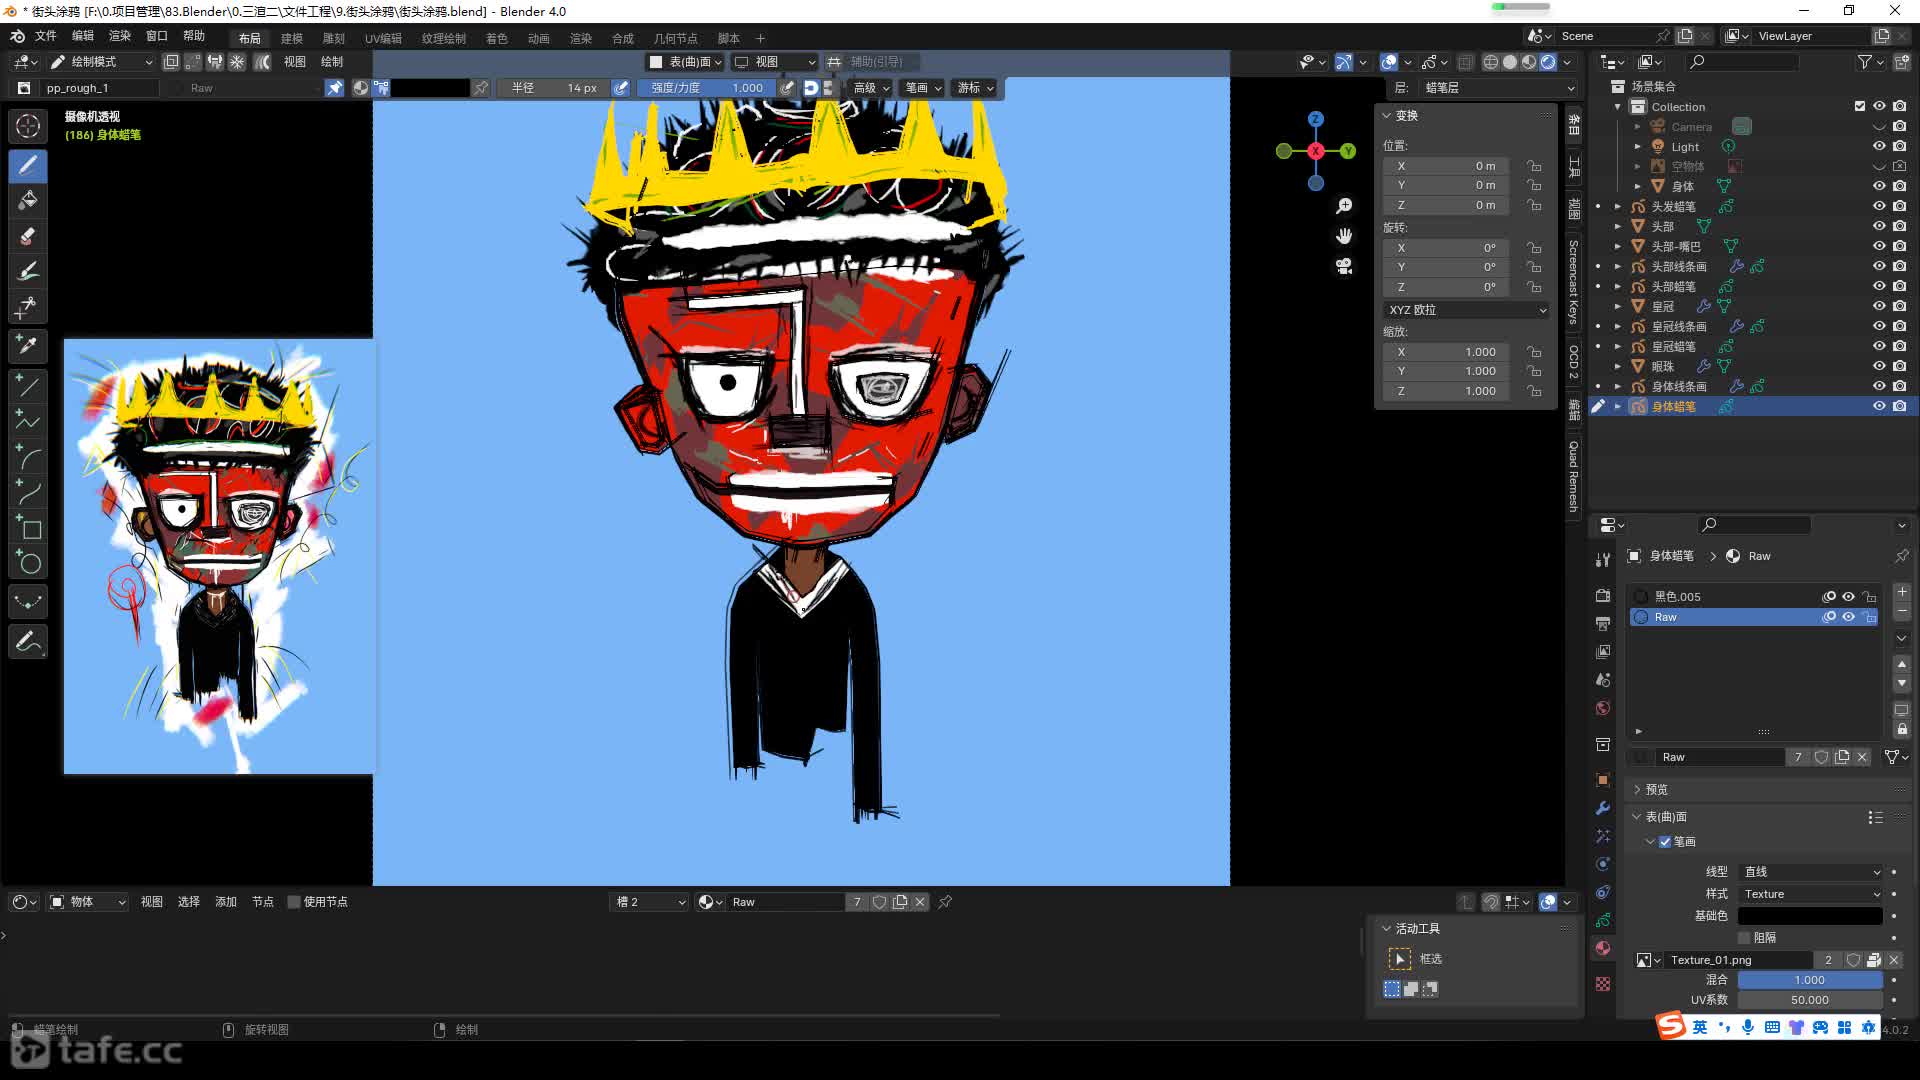
Task: Open the Tool properties tab
Action: [1603, 560]
